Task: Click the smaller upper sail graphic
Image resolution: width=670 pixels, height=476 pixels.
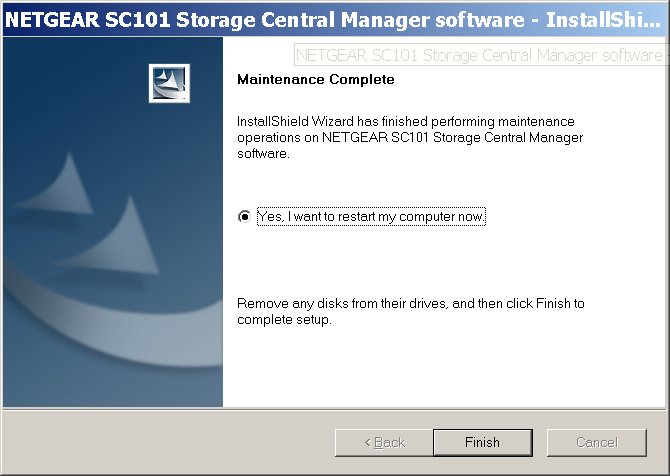Action: pyautogui.click(x=58, y=186)
